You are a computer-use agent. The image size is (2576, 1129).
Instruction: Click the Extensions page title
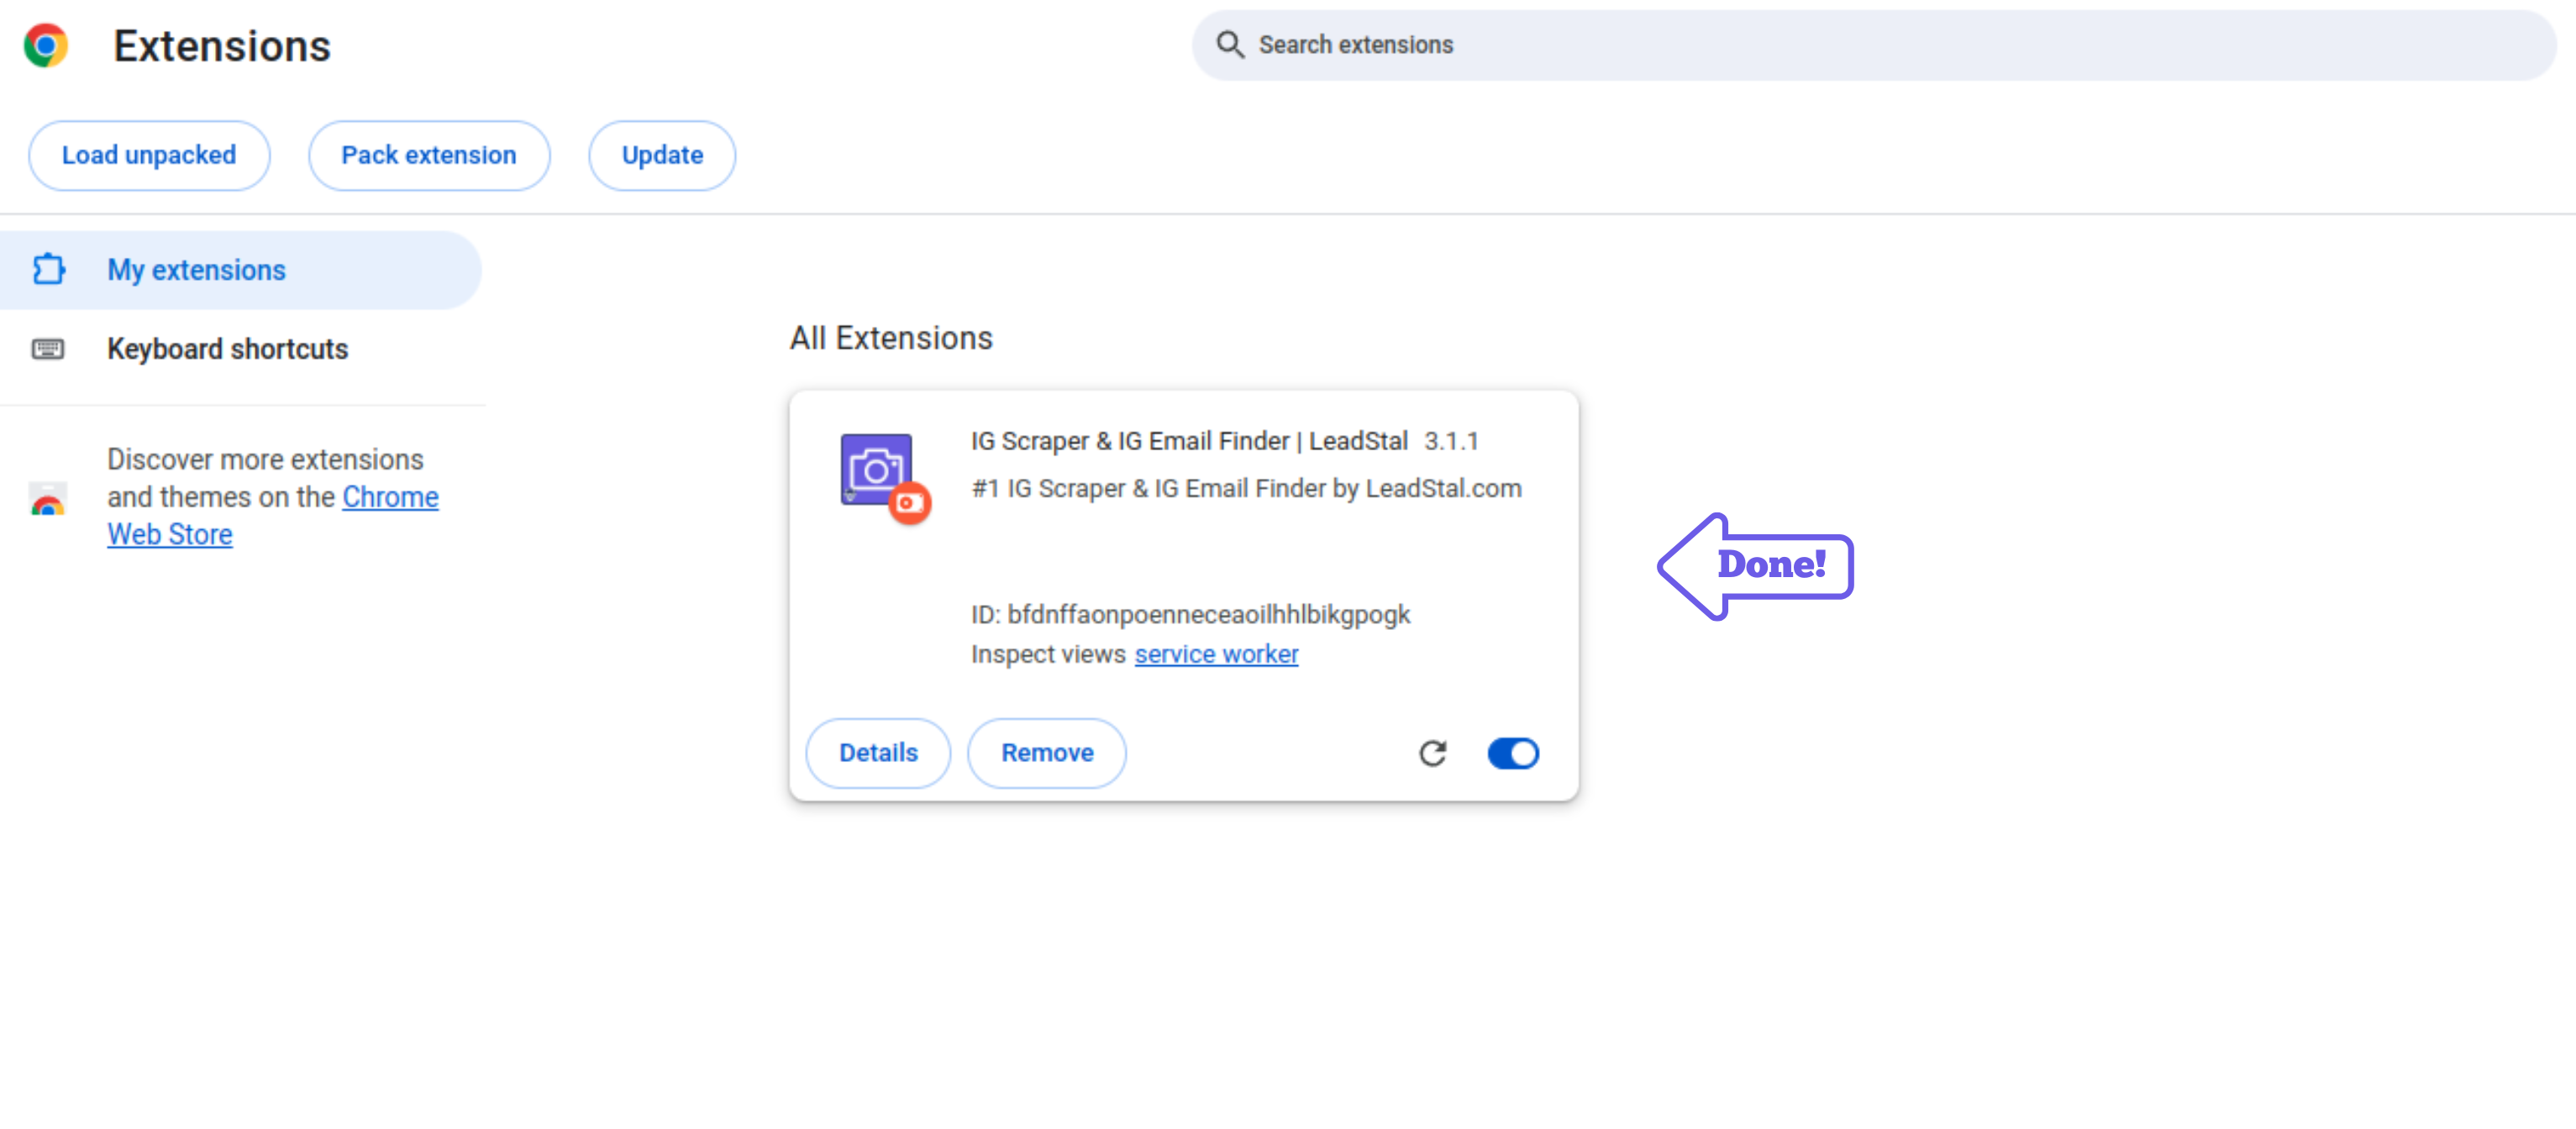pyautogui.click(x=221, y=46)
